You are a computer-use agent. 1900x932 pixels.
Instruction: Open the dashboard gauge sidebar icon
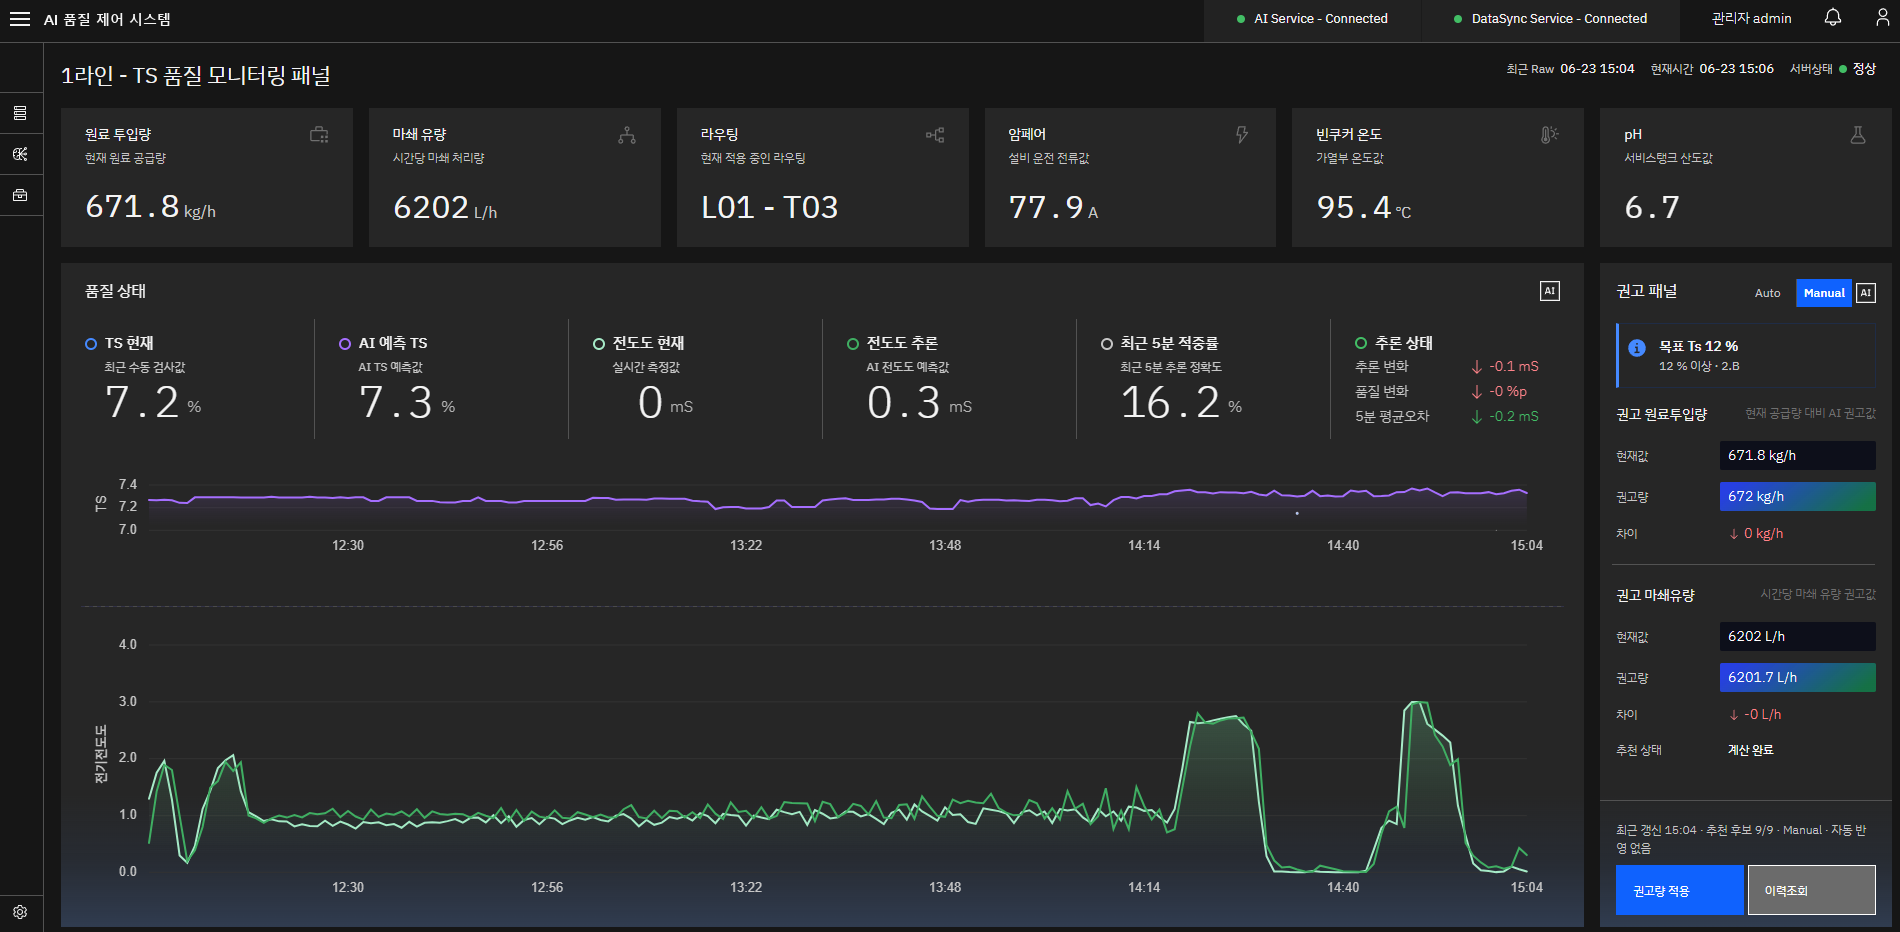[20, 154]
